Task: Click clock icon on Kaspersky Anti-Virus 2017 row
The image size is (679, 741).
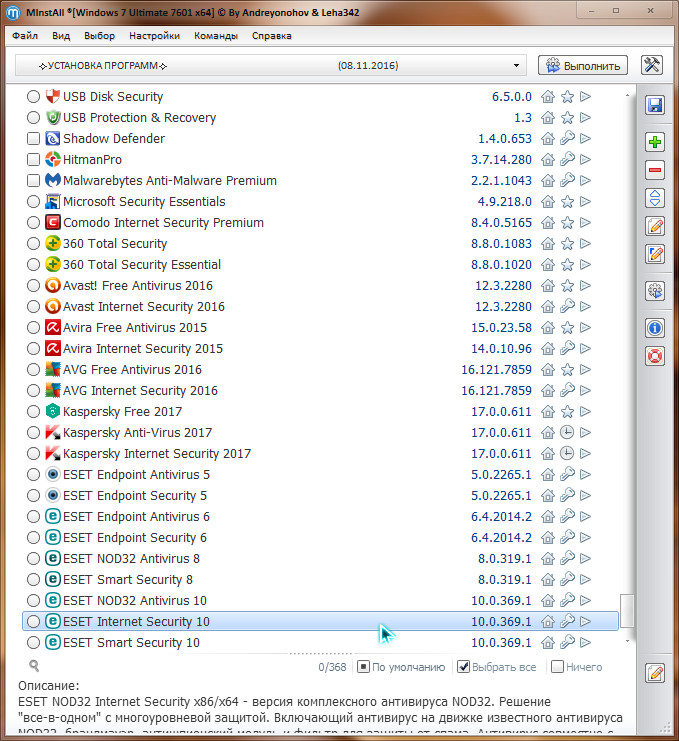Action: [x=567, y=432]
